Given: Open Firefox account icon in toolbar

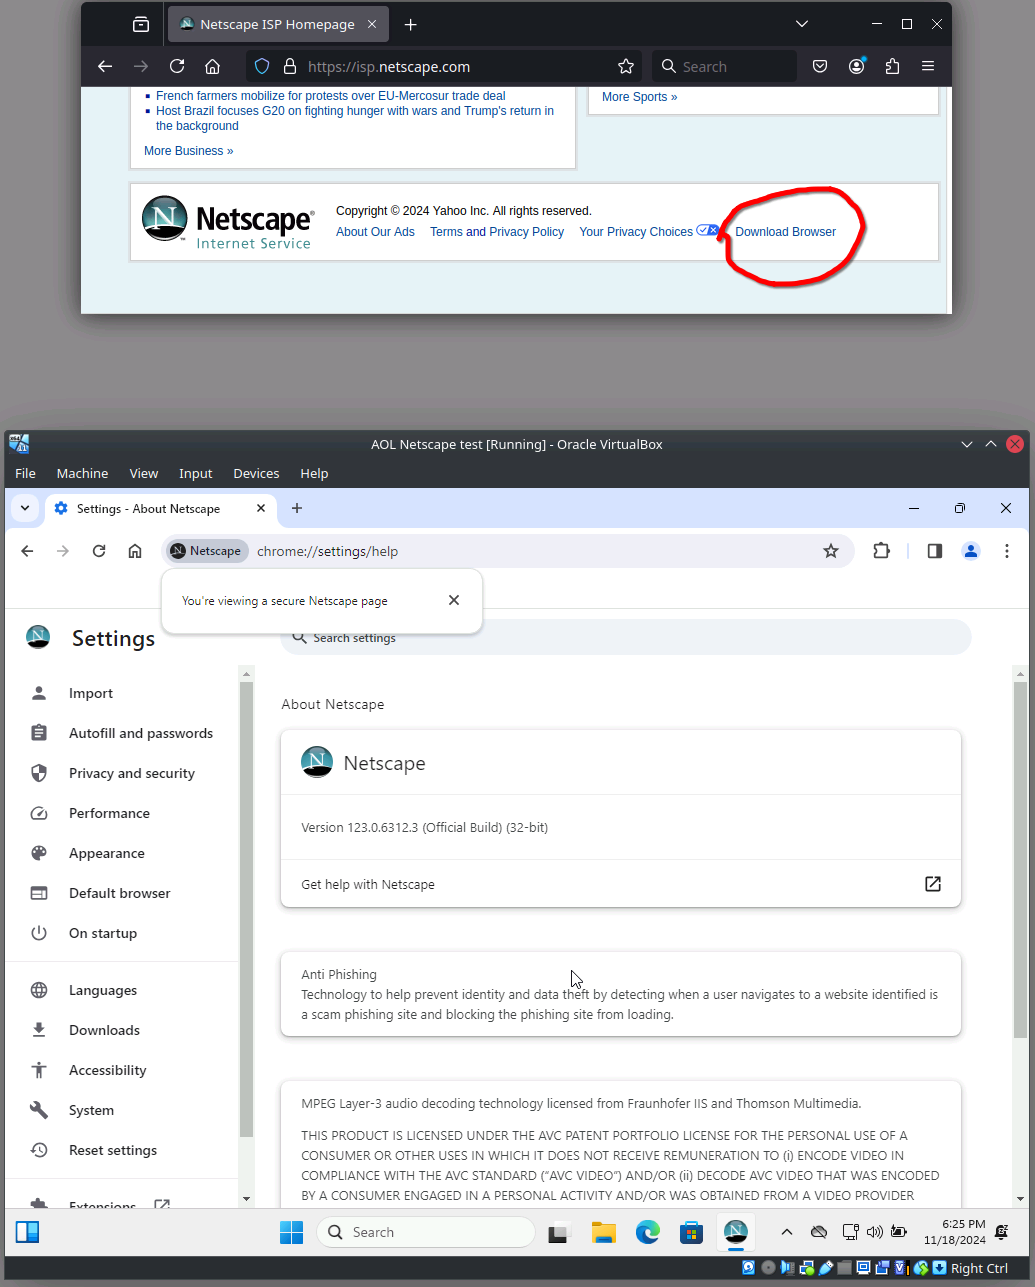Looking at the screenshot, I should click(857, 67).
